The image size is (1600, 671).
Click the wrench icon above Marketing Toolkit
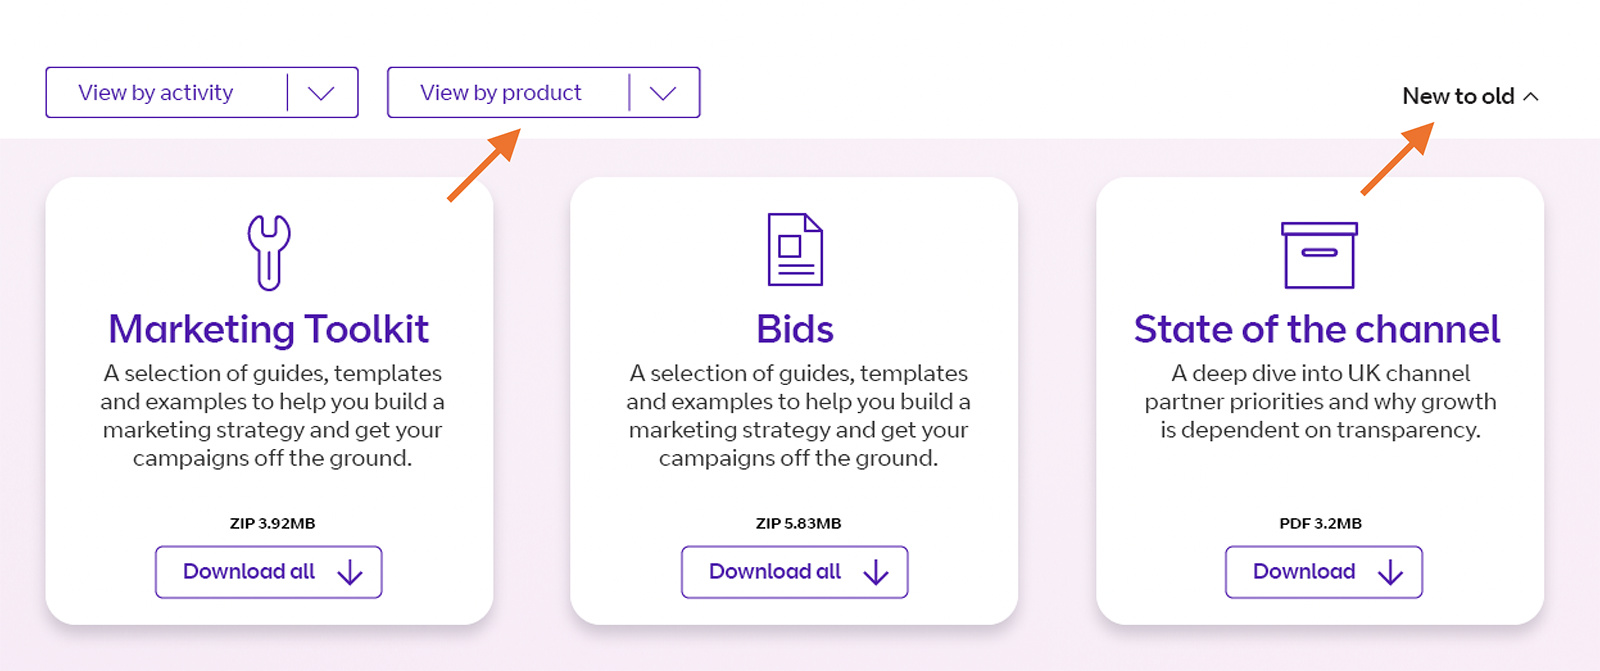click(x=269, y=252)
